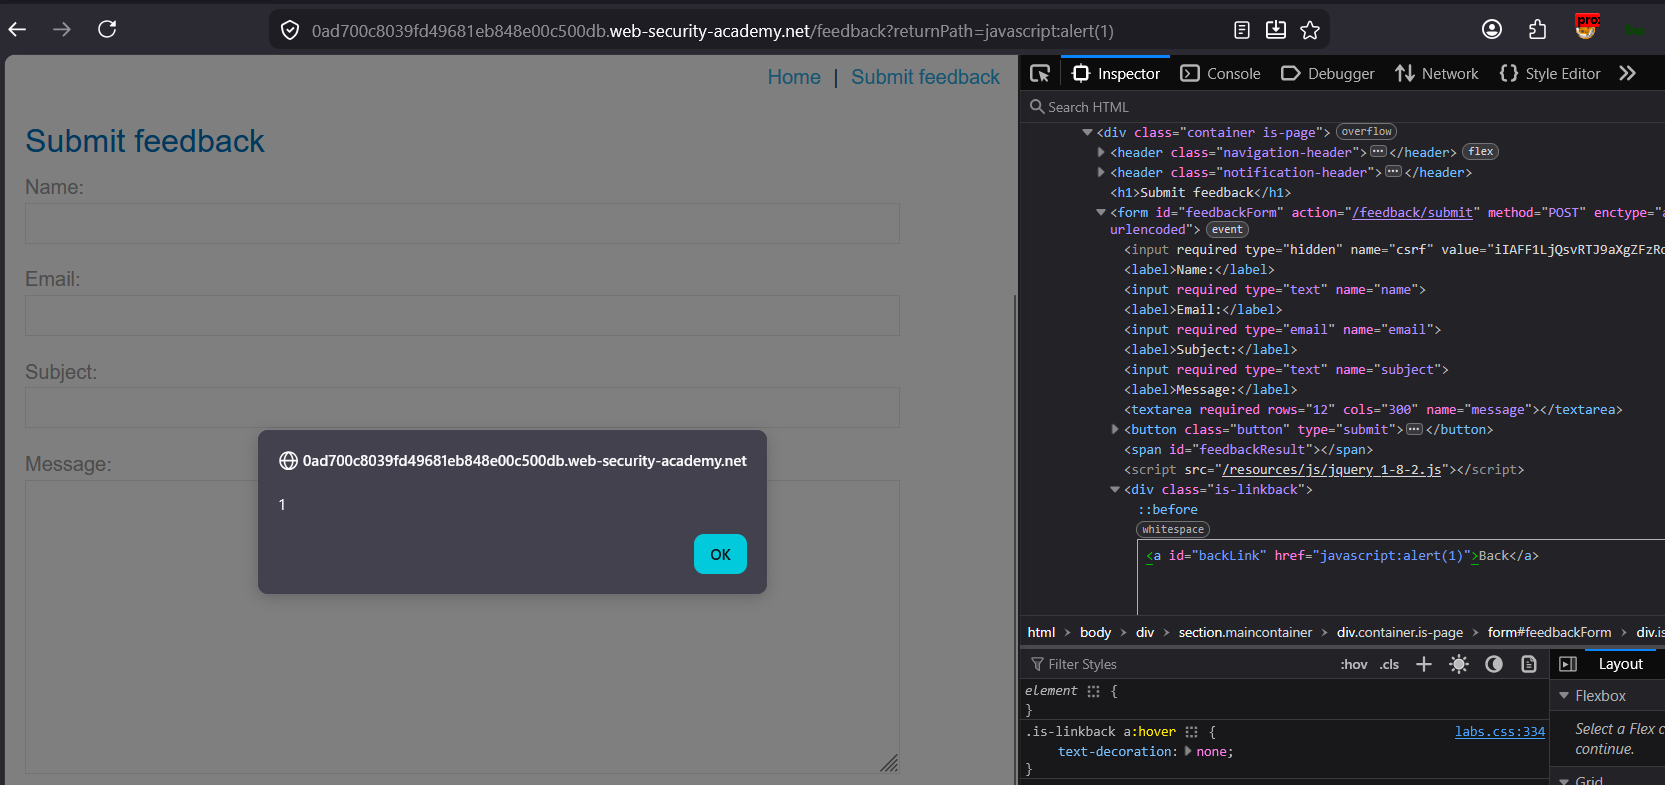Toggle reader view icon in address bar

click(x=1242, y=30)
